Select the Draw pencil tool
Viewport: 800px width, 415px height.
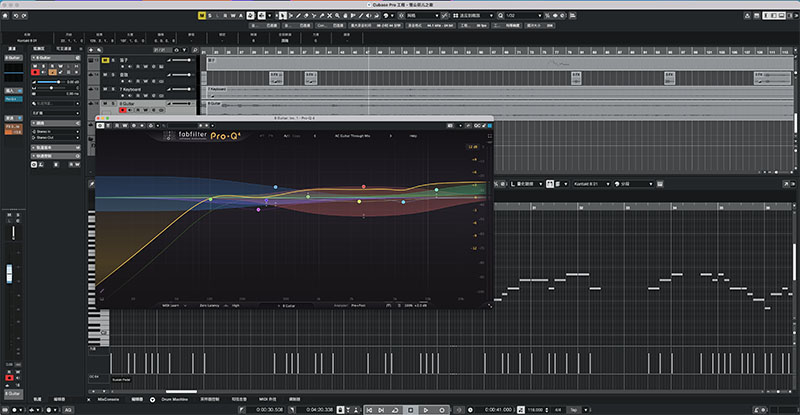[x=298, y=15]
